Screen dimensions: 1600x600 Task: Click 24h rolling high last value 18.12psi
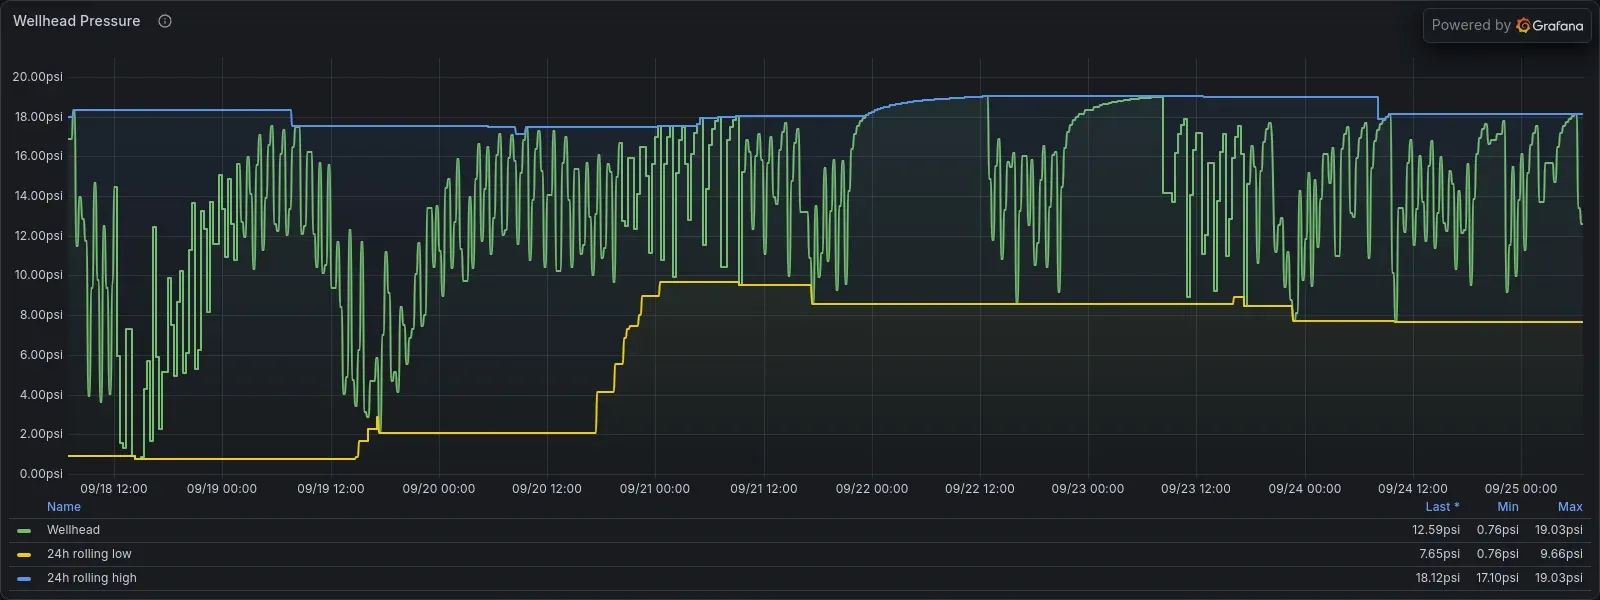(1437, 578)
